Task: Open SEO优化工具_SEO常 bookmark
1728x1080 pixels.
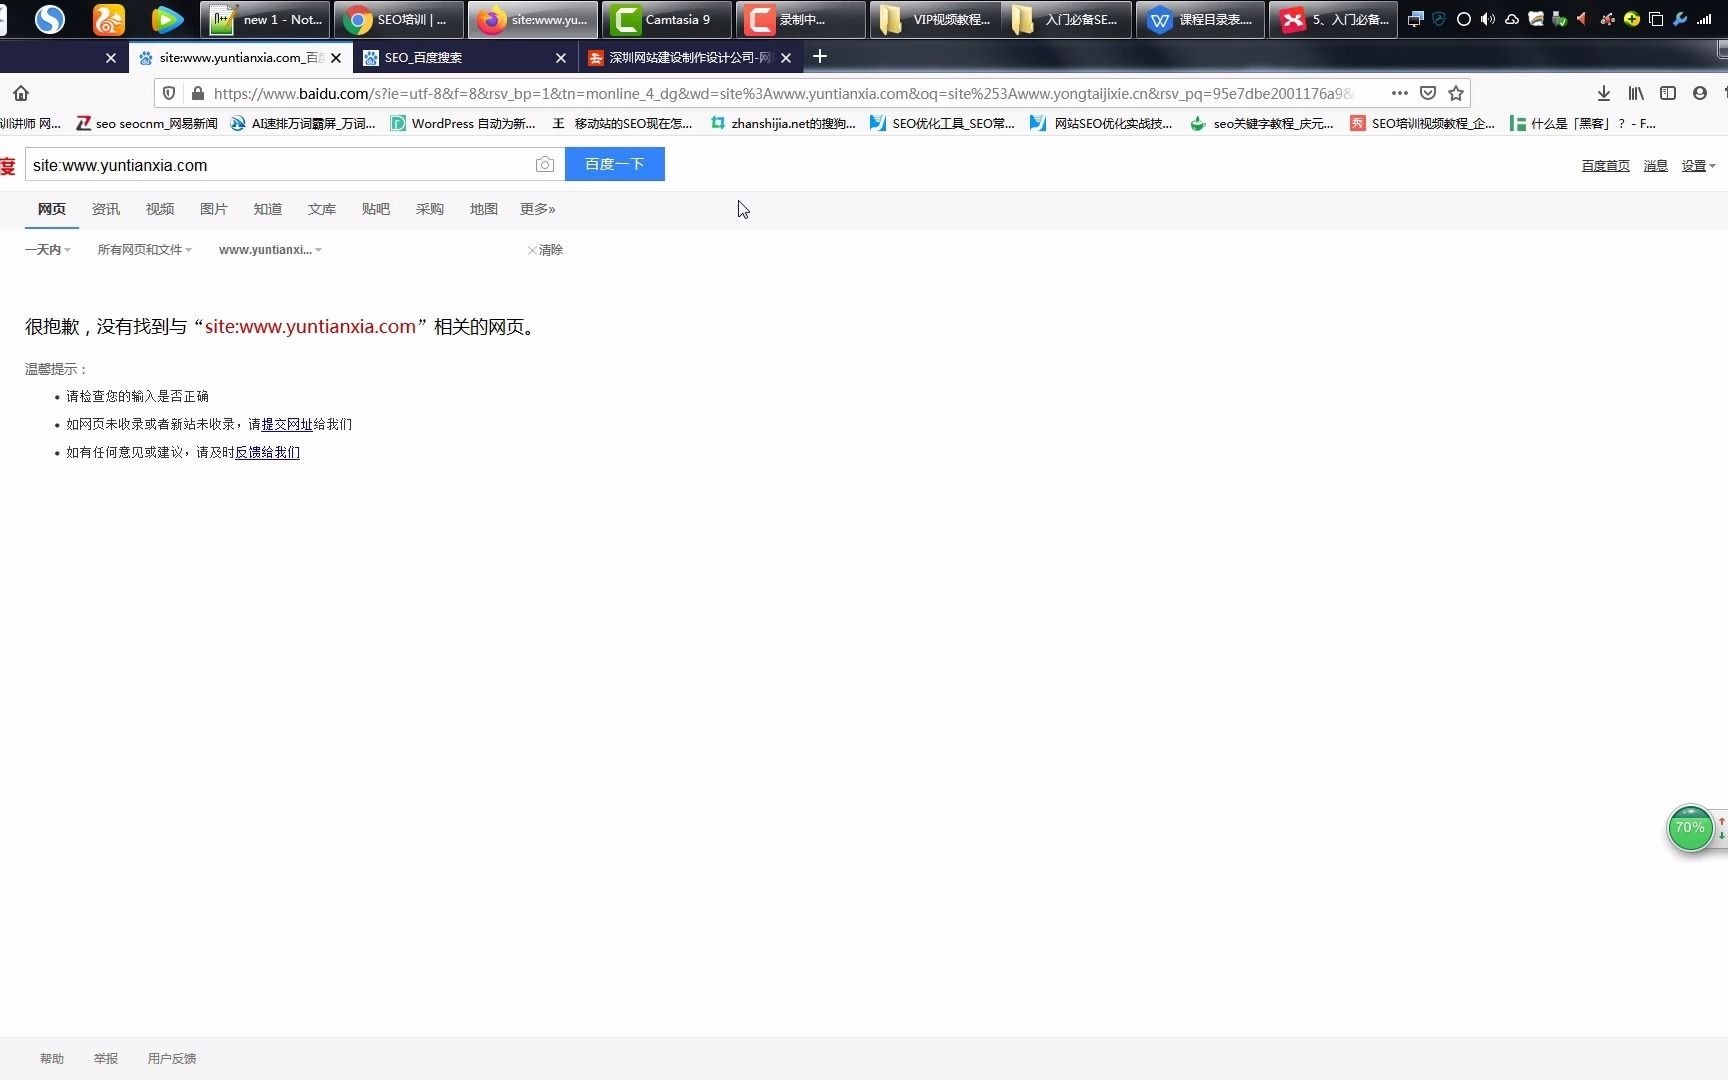Action: (x=942, y=123)
